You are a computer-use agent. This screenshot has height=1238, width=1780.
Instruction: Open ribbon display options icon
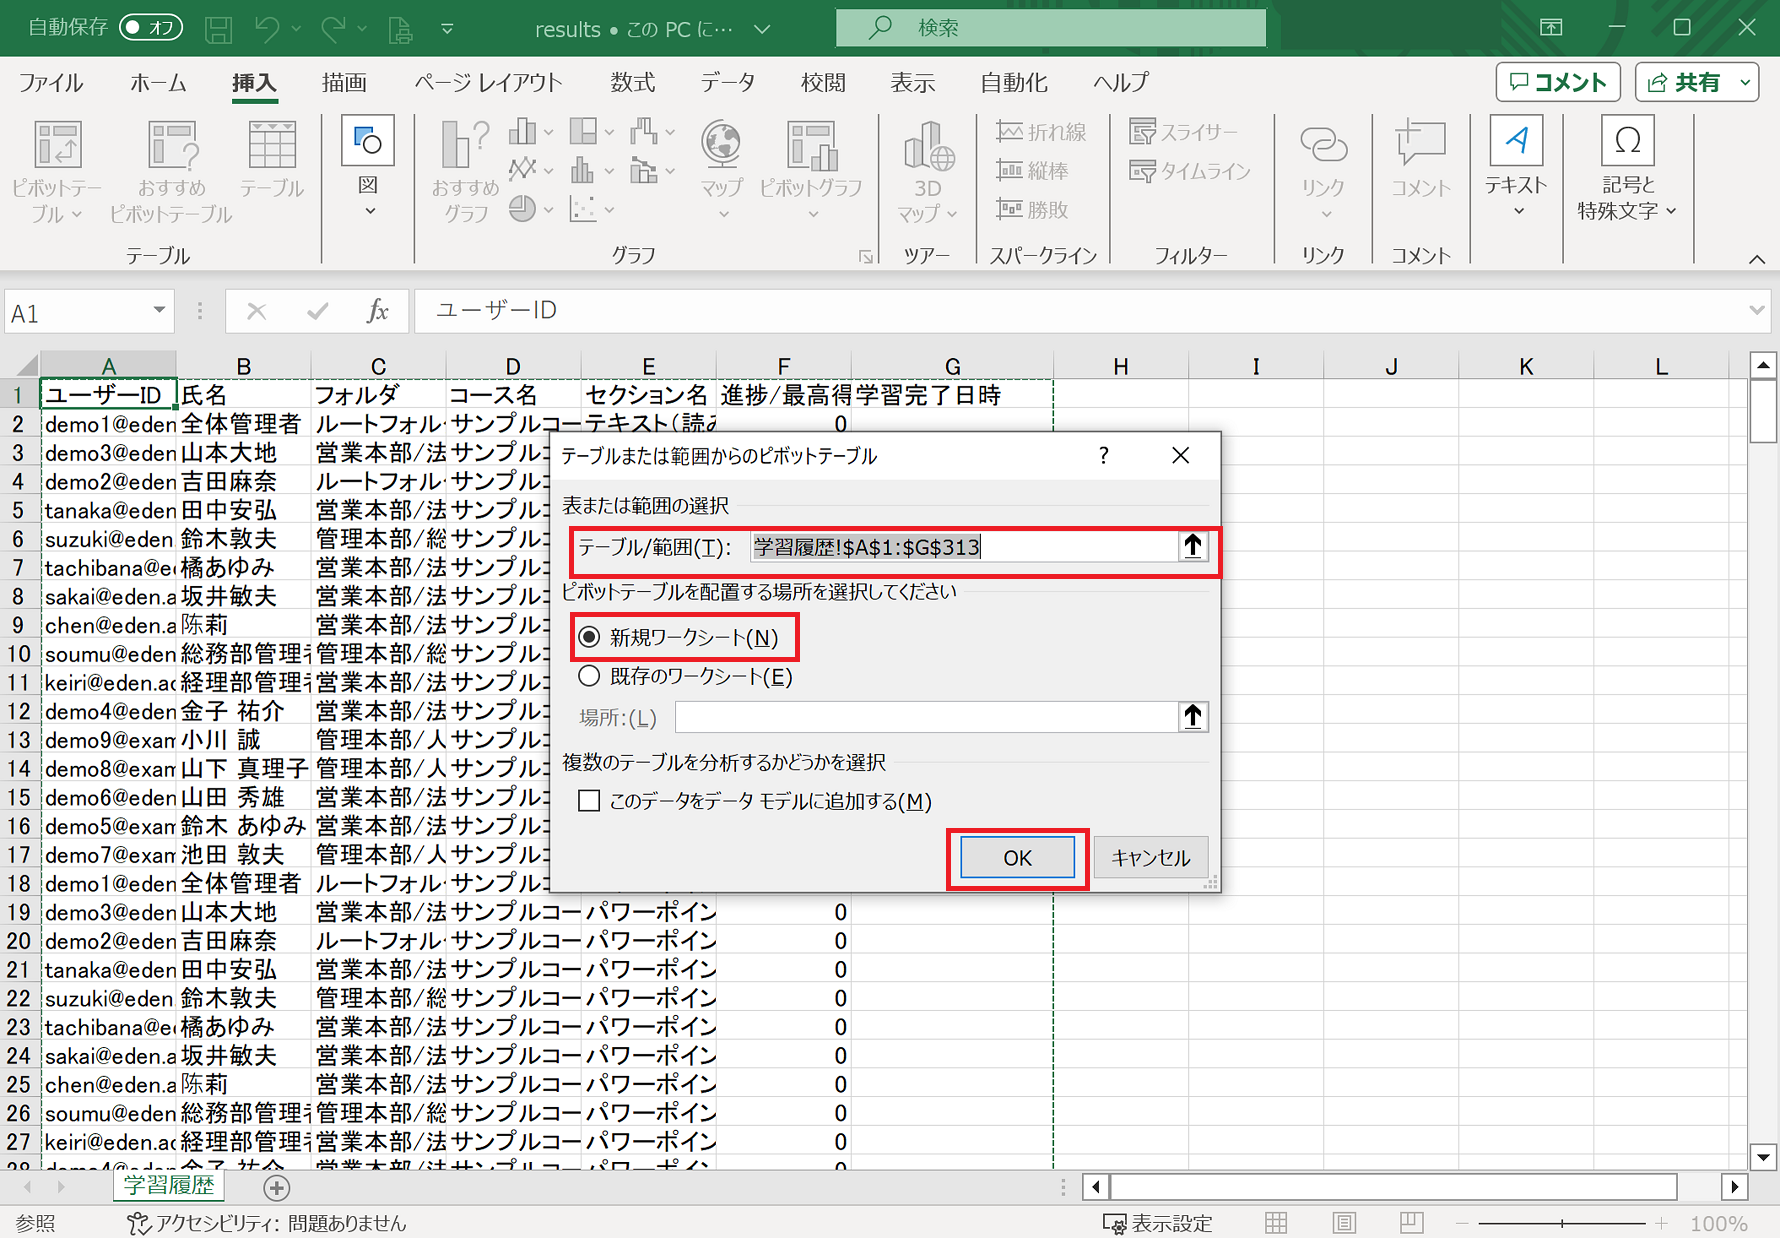[1550, 28]
